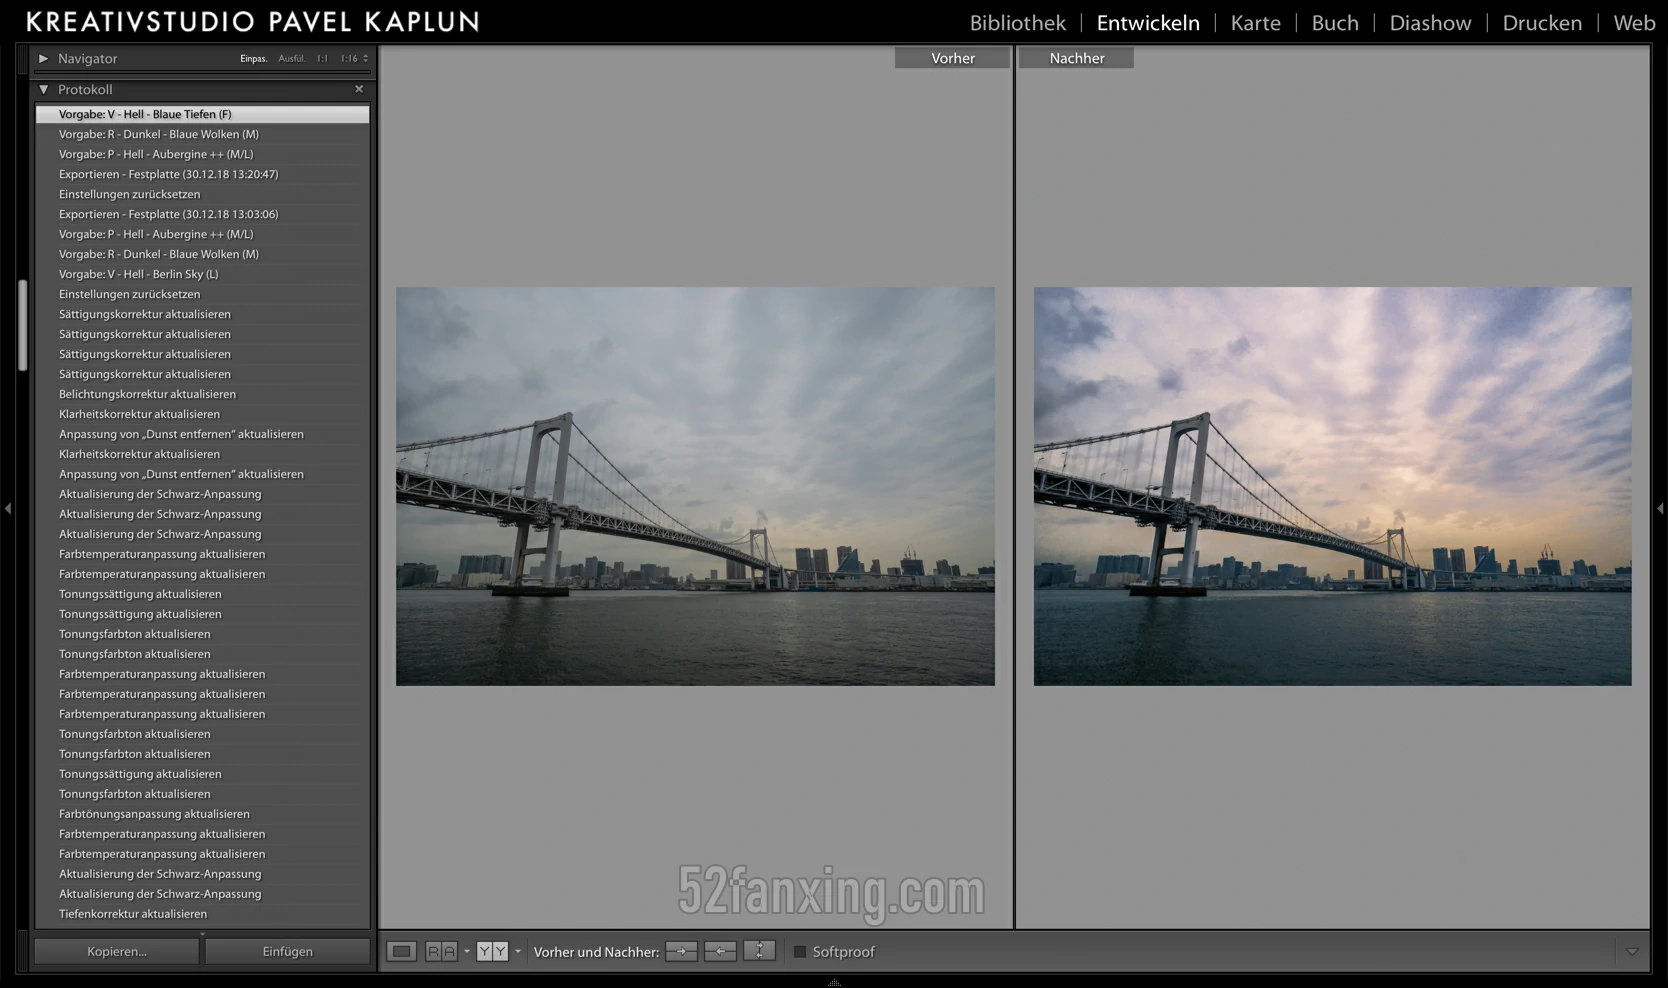
Task: Open the Karte module
Action: tap(1256, 23)
